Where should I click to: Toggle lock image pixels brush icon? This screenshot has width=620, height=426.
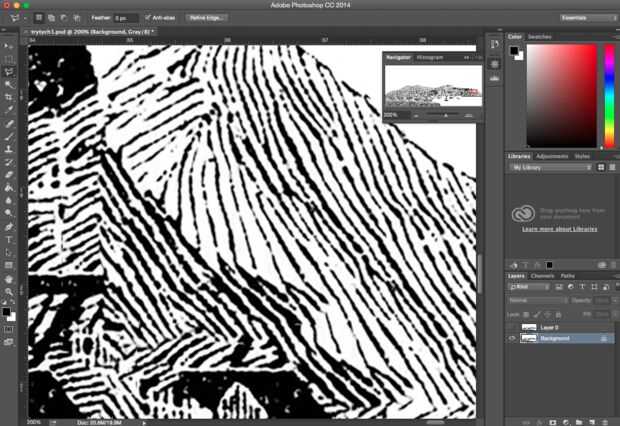point(537,314)
